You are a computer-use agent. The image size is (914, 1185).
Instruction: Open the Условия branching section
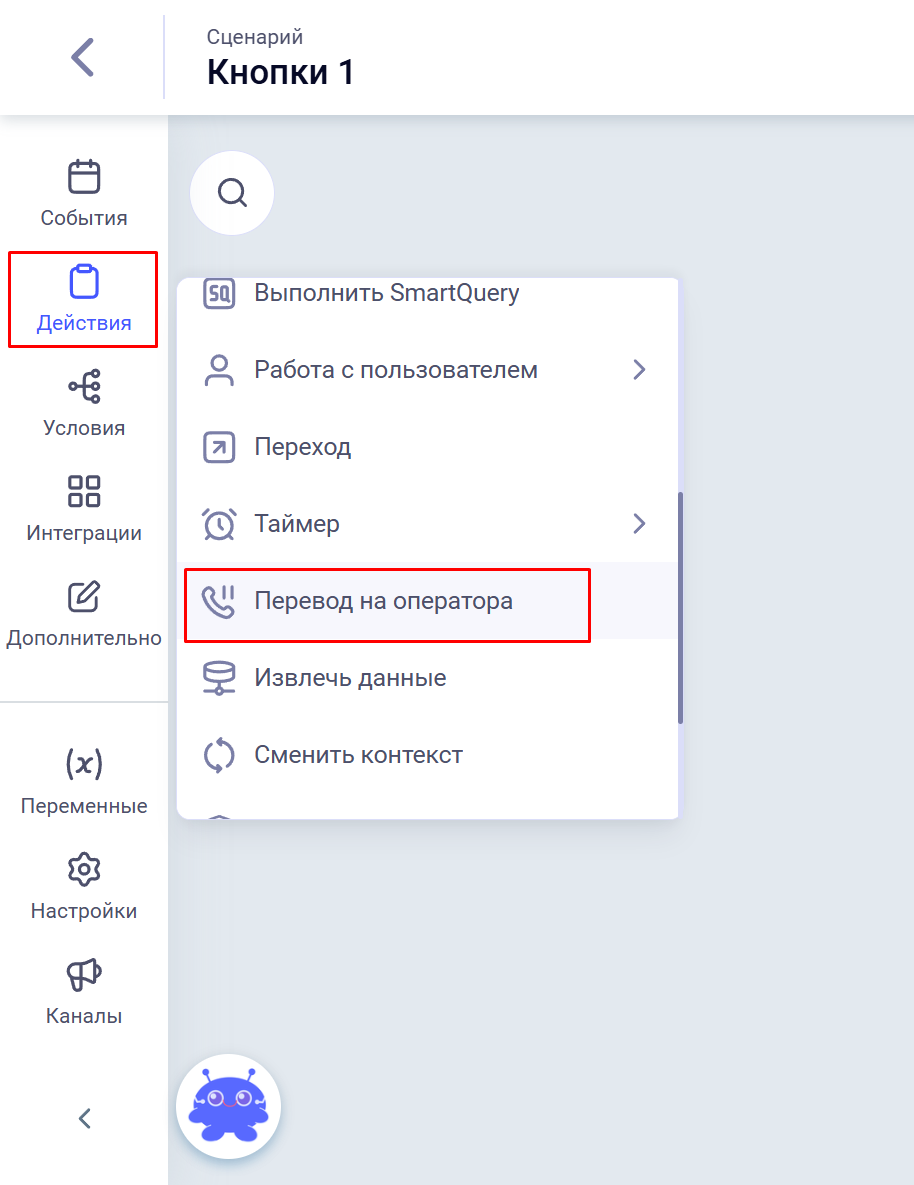coord(84,403)
